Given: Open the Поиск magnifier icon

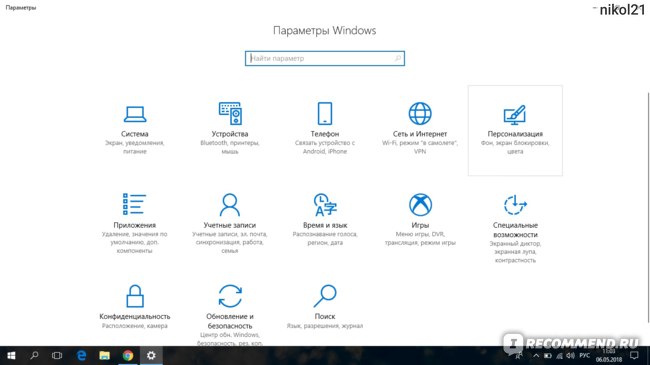Looking at the screenshot, I should (325, 295).
